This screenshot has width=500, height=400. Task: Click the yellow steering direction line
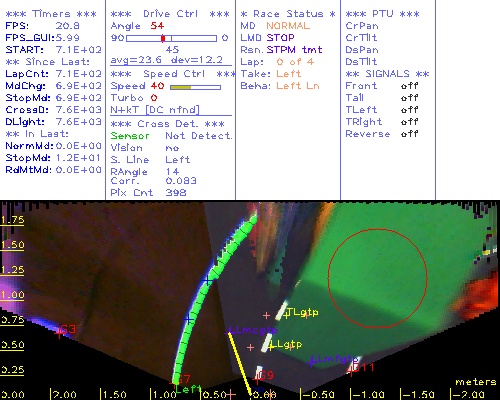pos(239,363)
